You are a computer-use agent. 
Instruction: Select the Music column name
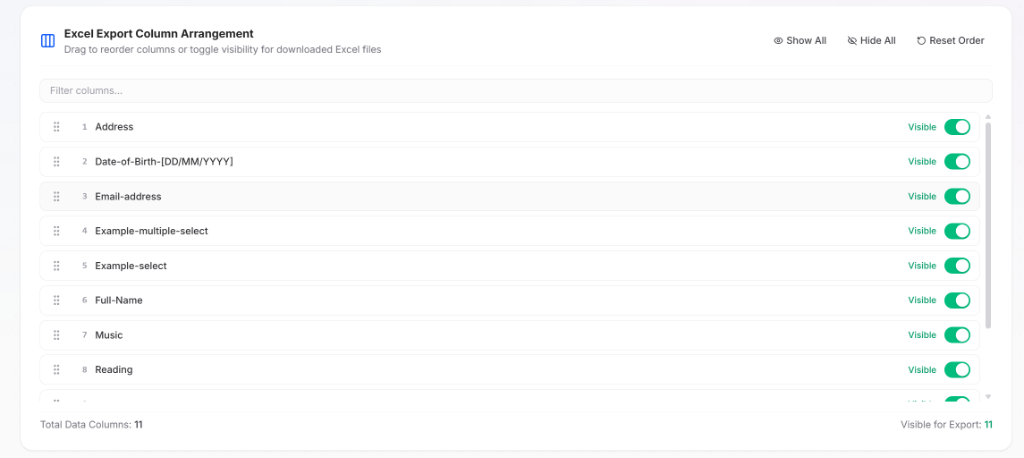point(109,335)
